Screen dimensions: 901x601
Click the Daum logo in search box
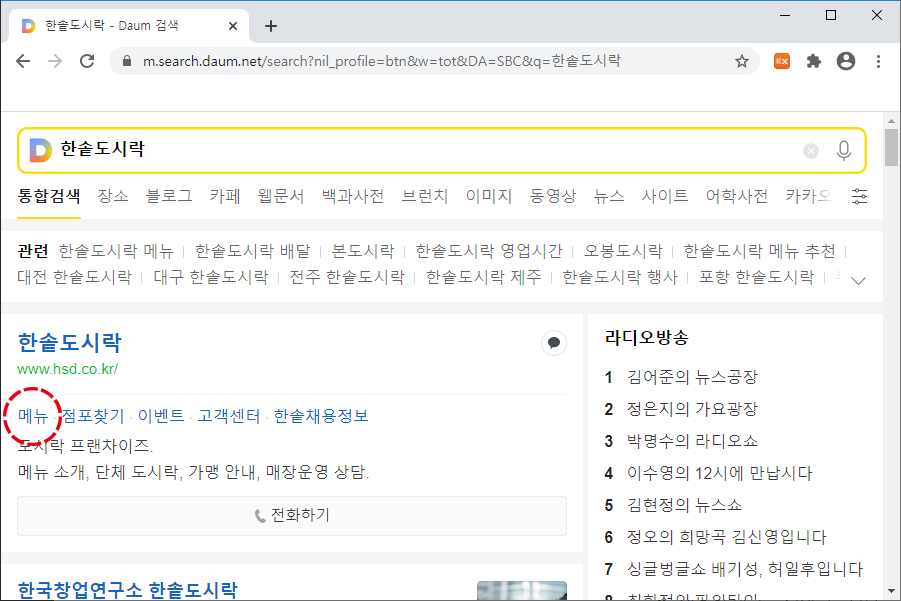40,150
